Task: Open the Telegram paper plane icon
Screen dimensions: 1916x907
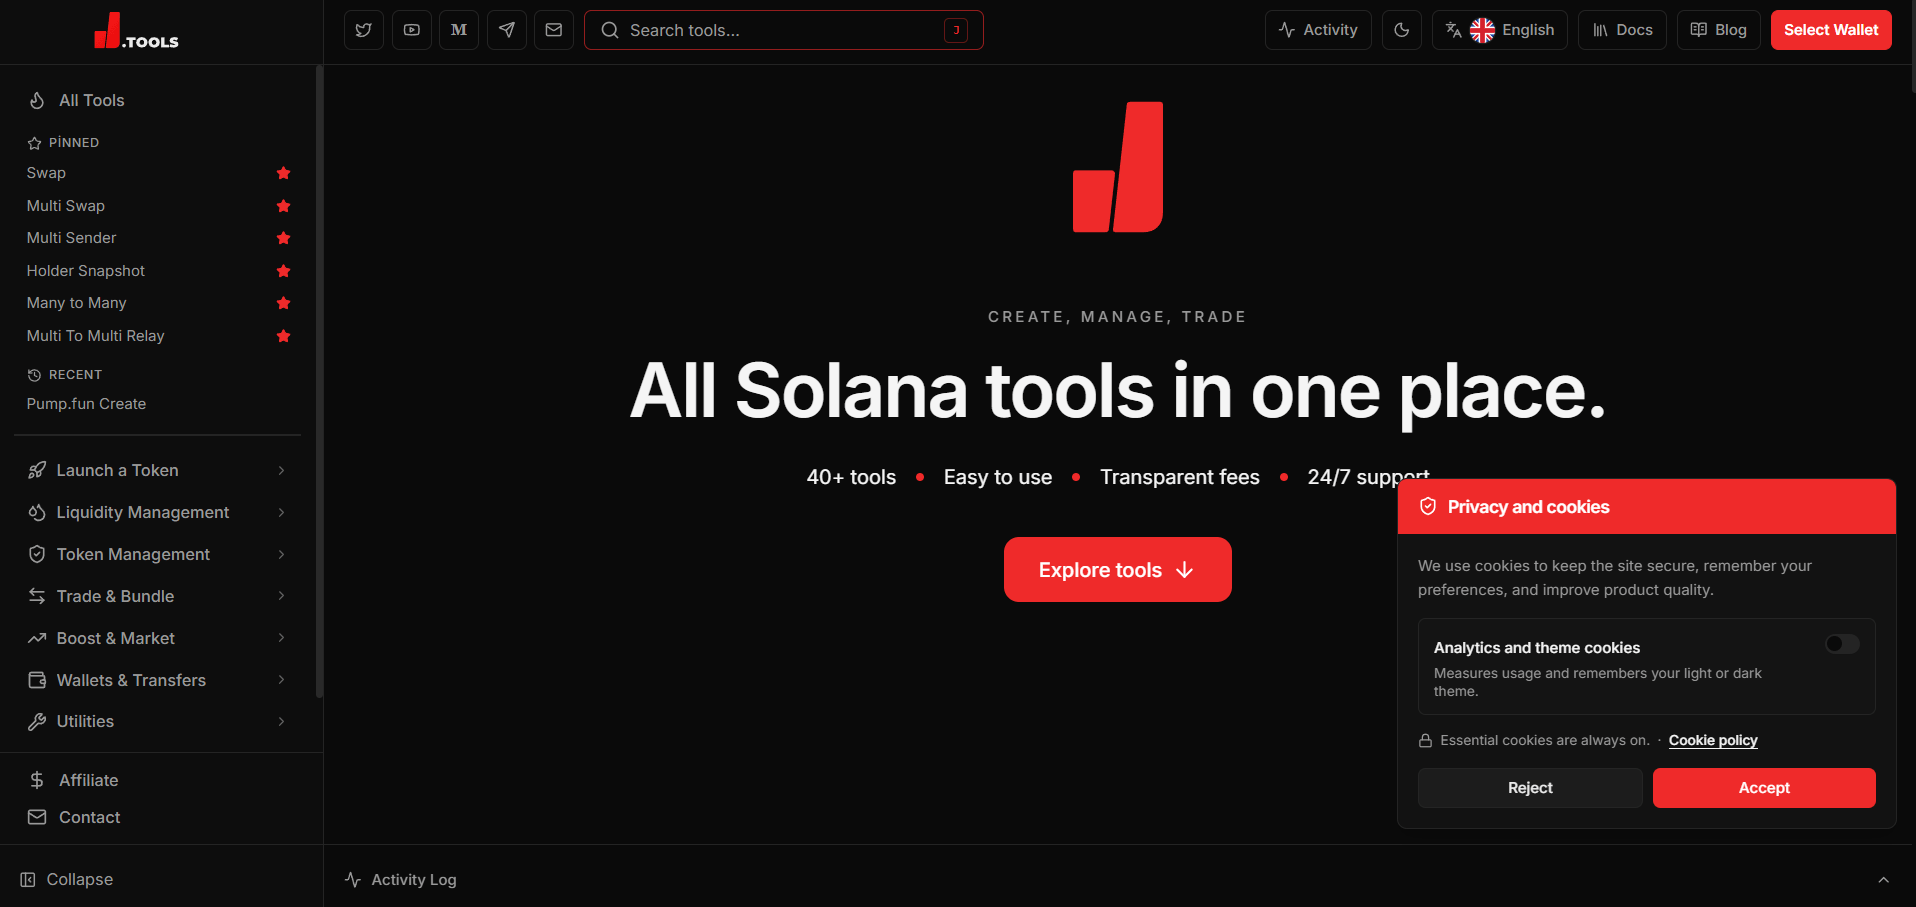Action: pyautogui.click(x=507, y=30)
